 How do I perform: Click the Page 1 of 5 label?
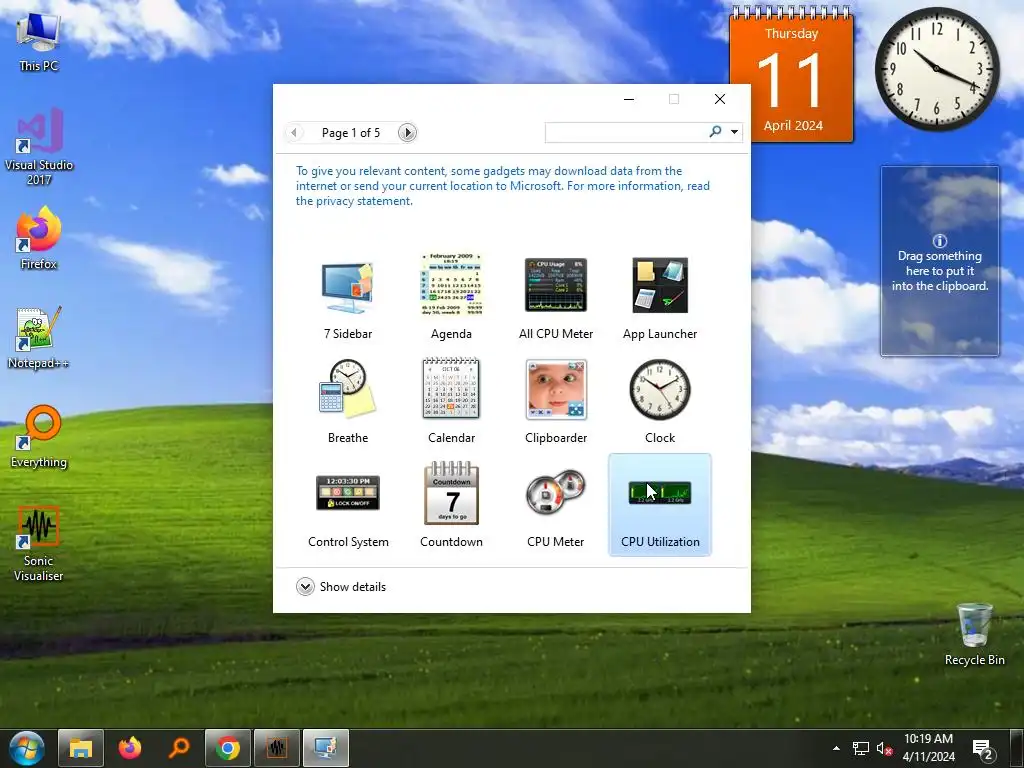(351, 133)
